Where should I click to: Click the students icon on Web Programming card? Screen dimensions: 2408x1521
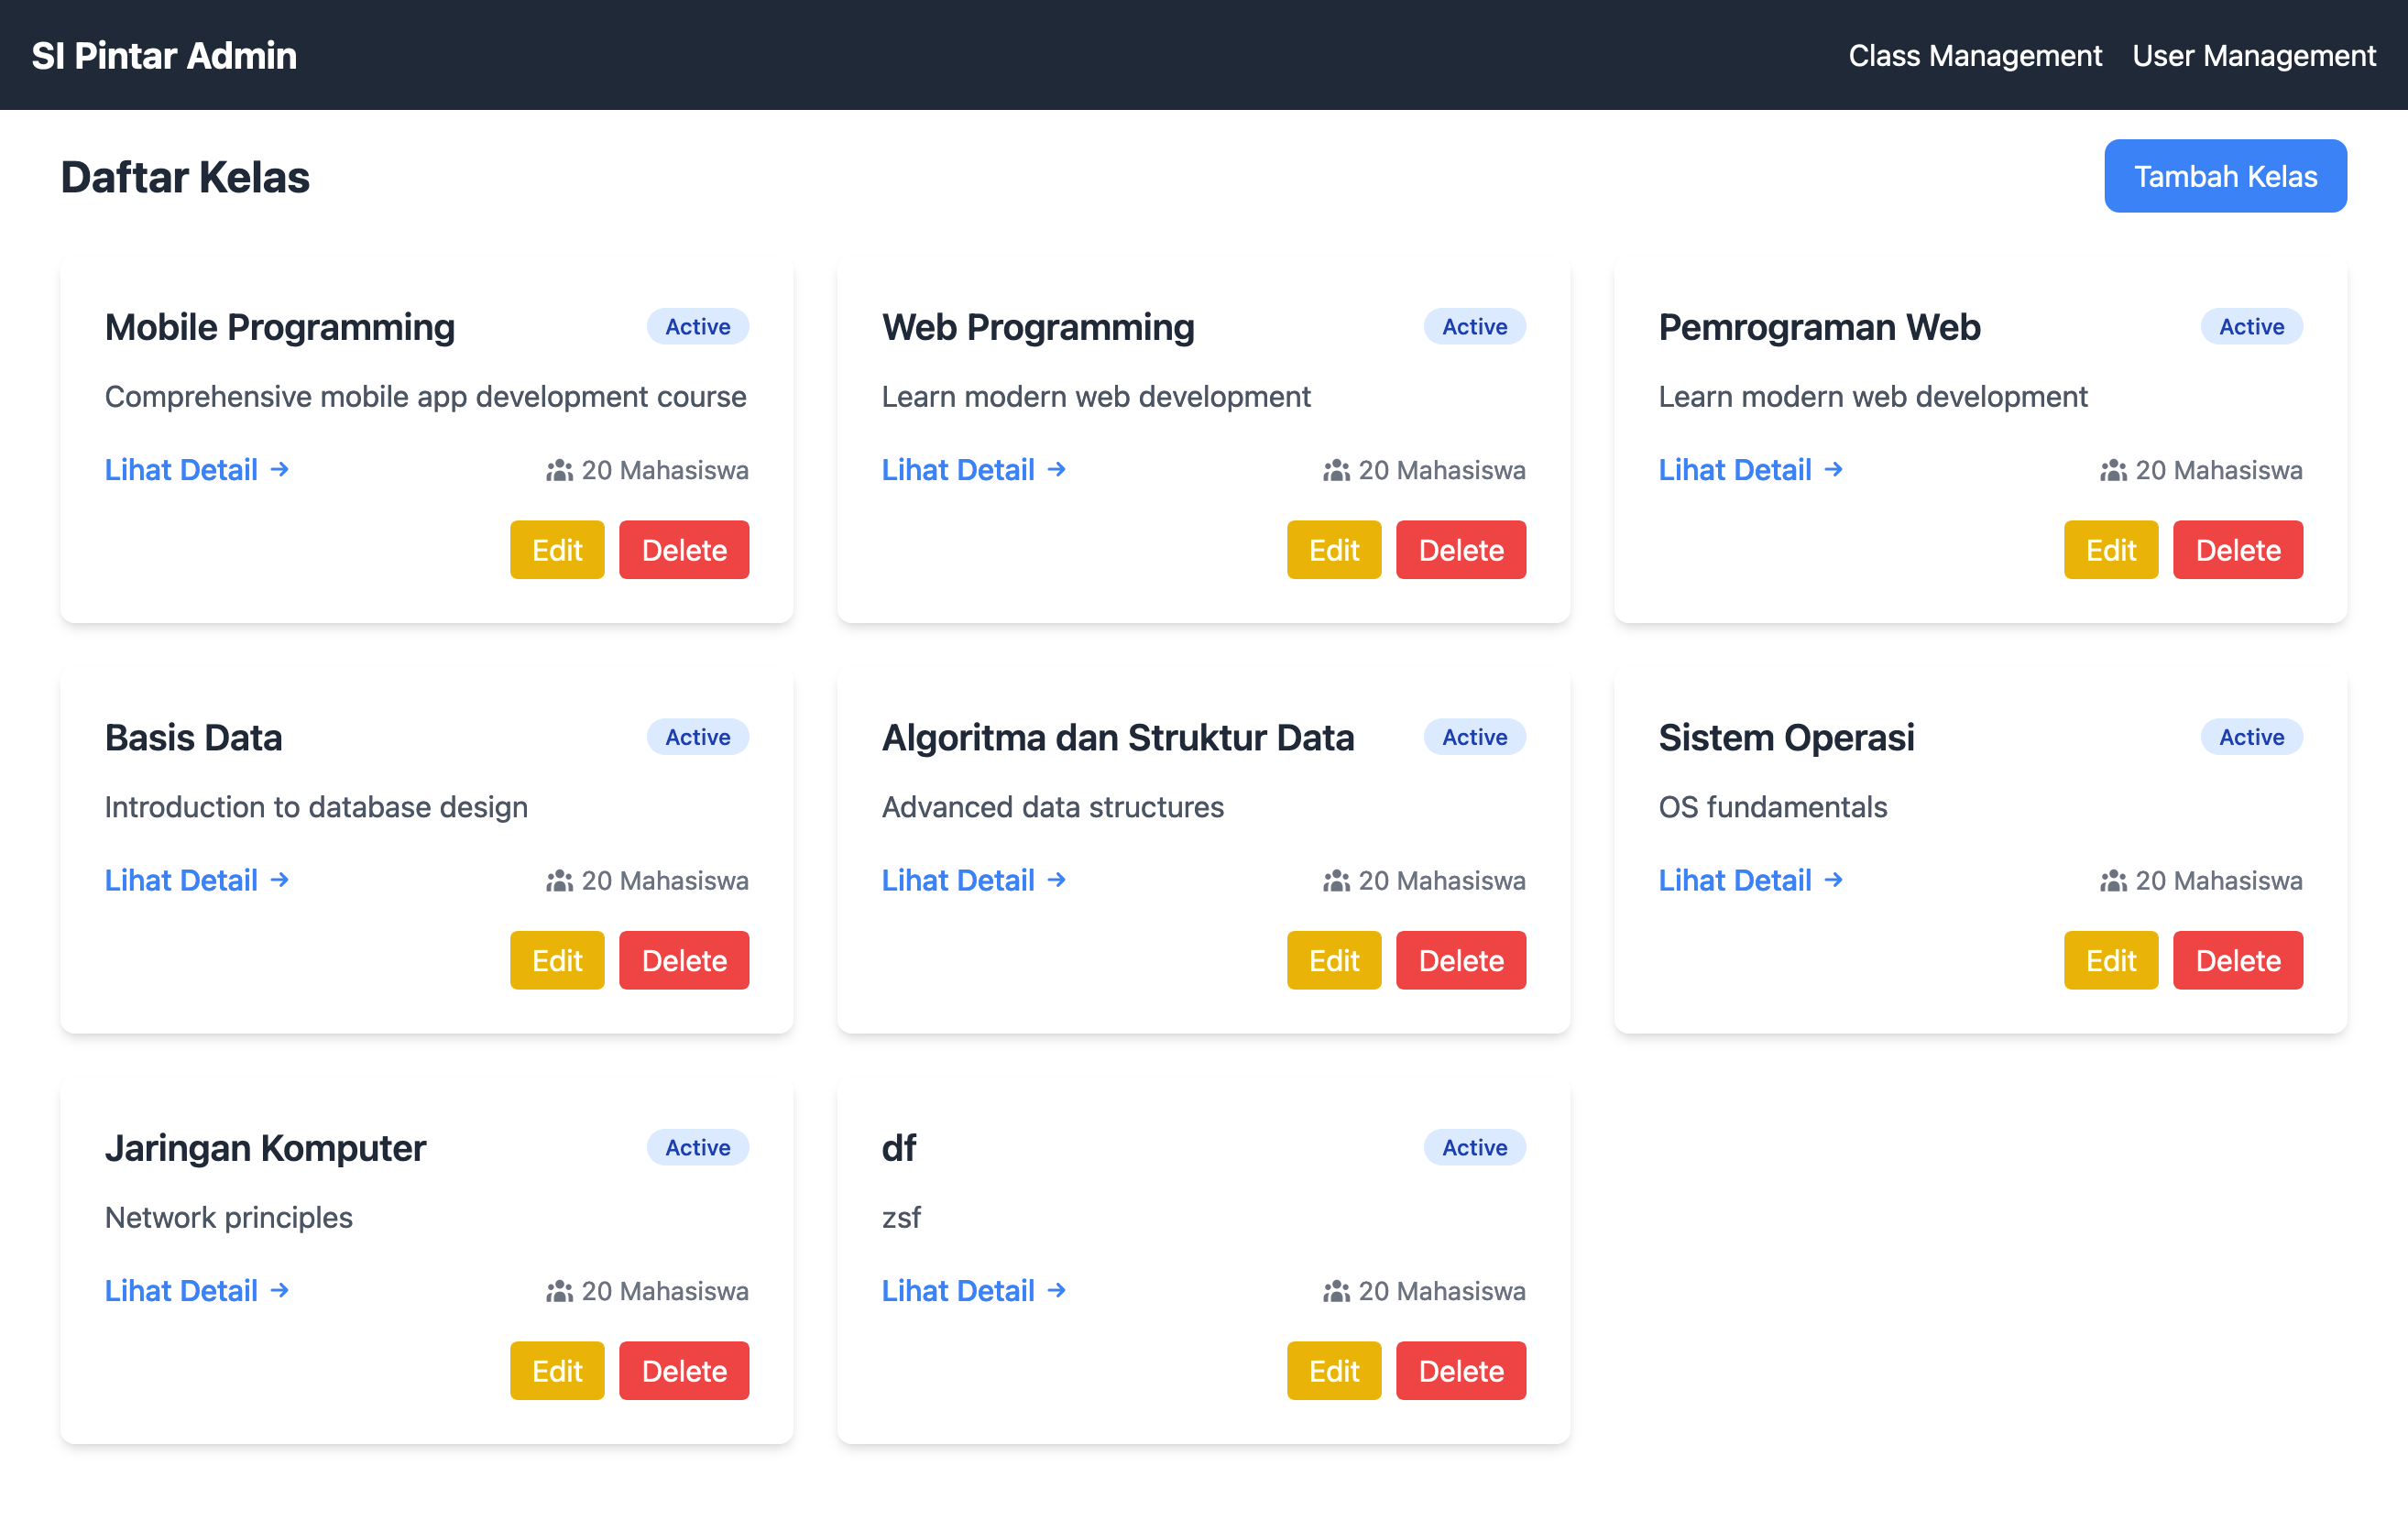tap(1337, 470)
